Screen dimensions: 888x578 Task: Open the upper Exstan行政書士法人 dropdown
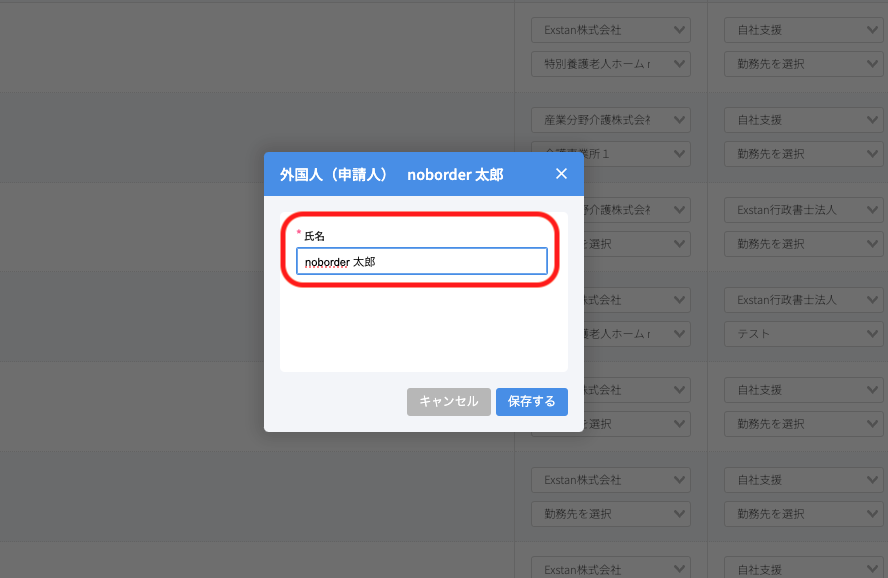pos(803,210)
